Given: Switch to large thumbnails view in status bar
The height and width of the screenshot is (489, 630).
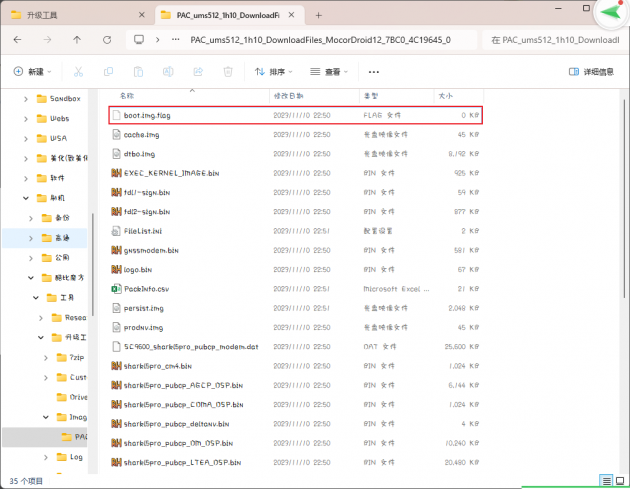Looking at the screenshot, I should [620, 481].
